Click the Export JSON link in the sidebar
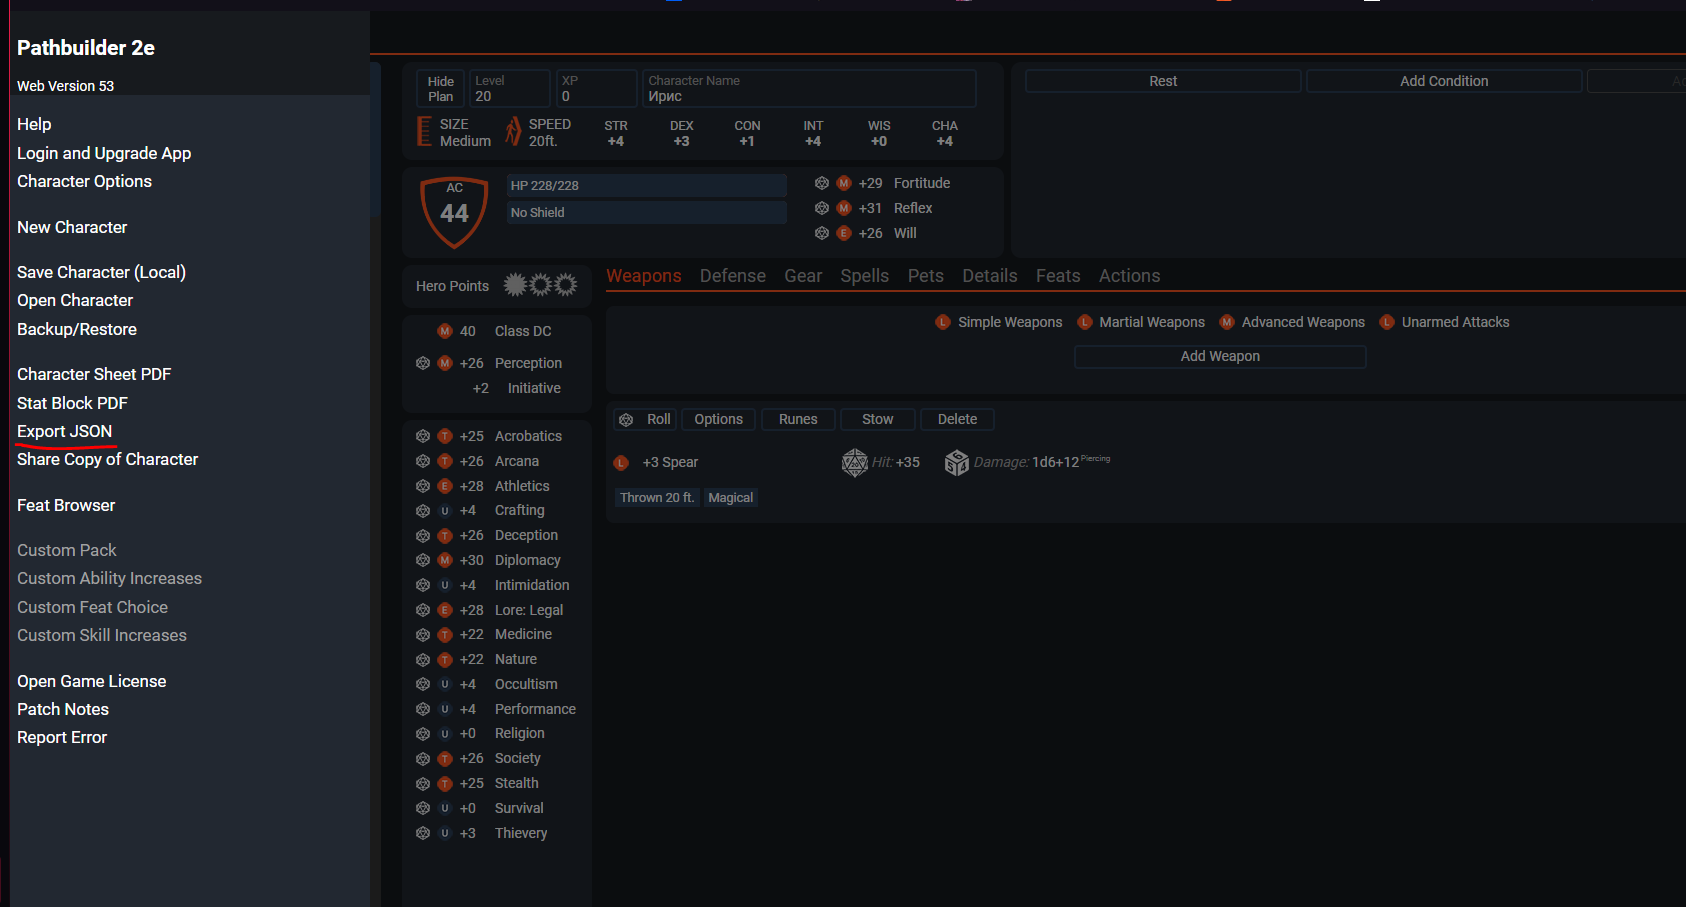This screenshot has width=1686, height=907. pos(64,431)
